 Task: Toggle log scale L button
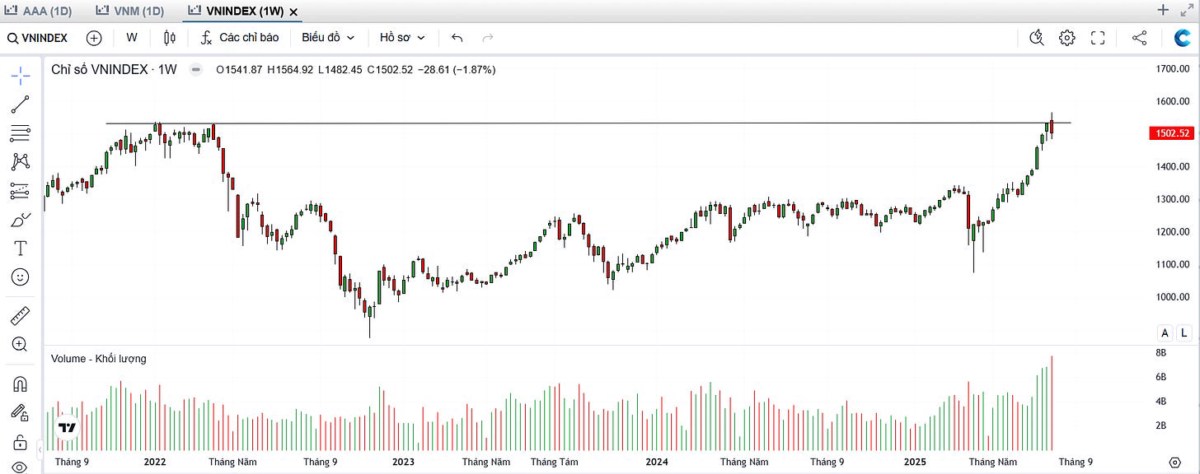tap(1183, 333)
